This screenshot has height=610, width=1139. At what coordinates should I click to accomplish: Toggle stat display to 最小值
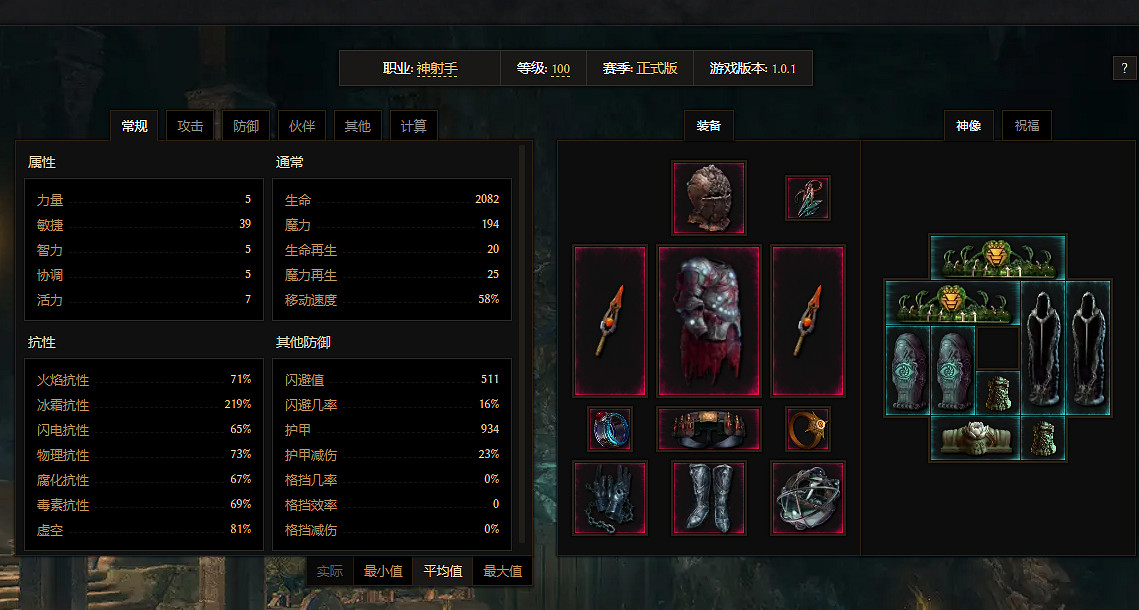click(x=383, y=571)
